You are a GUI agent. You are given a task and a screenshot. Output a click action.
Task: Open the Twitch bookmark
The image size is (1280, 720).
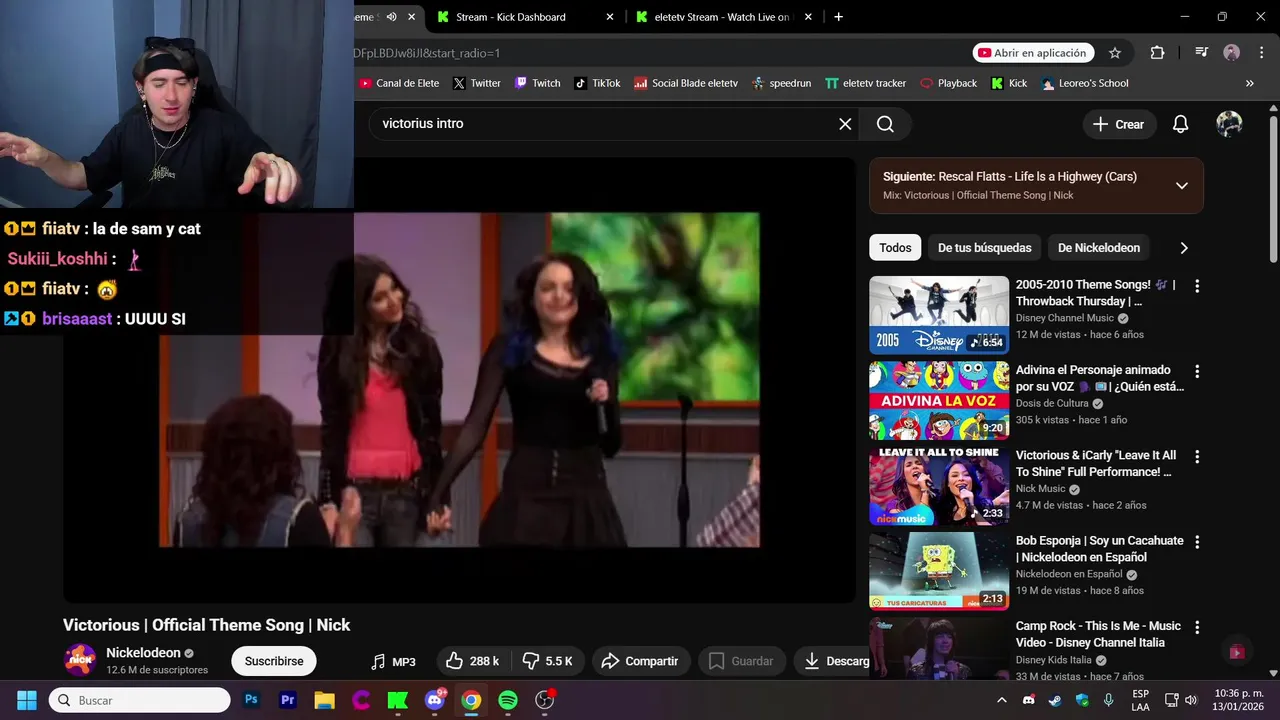click(x=537, y=83)
